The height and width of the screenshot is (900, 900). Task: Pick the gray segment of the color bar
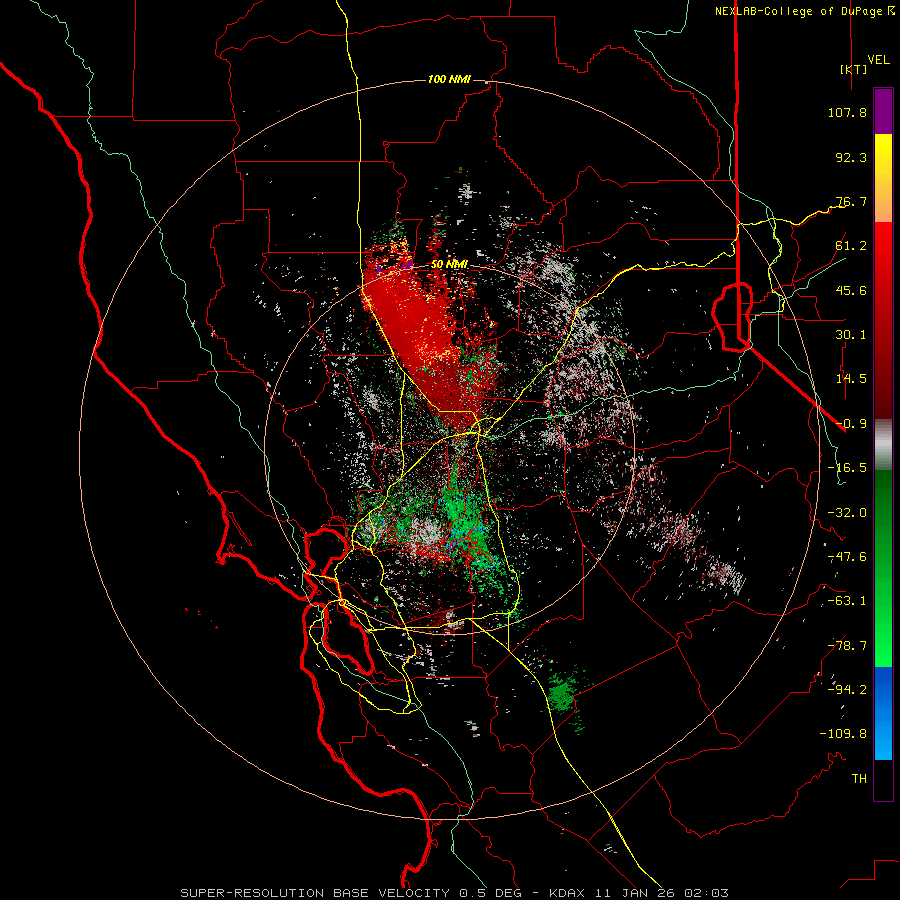click(883, 444)
